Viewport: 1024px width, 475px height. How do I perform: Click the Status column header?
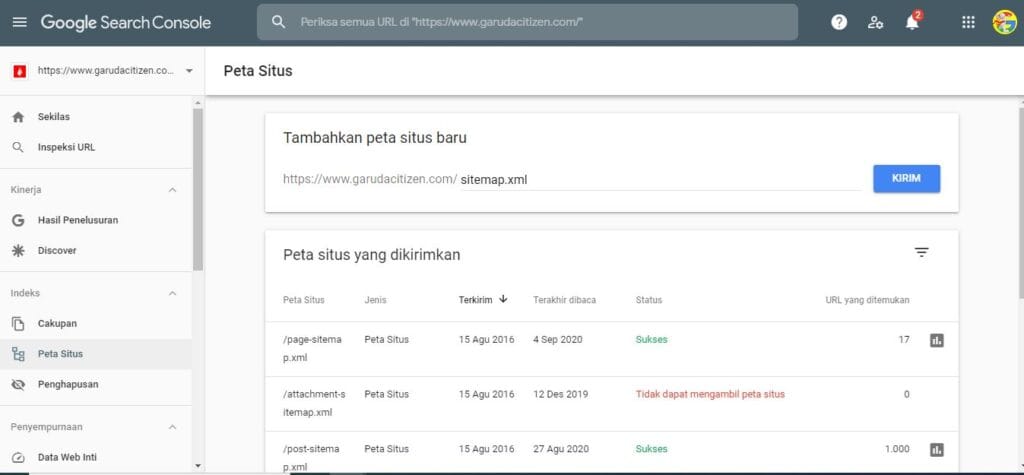click(x=648, y=300)
